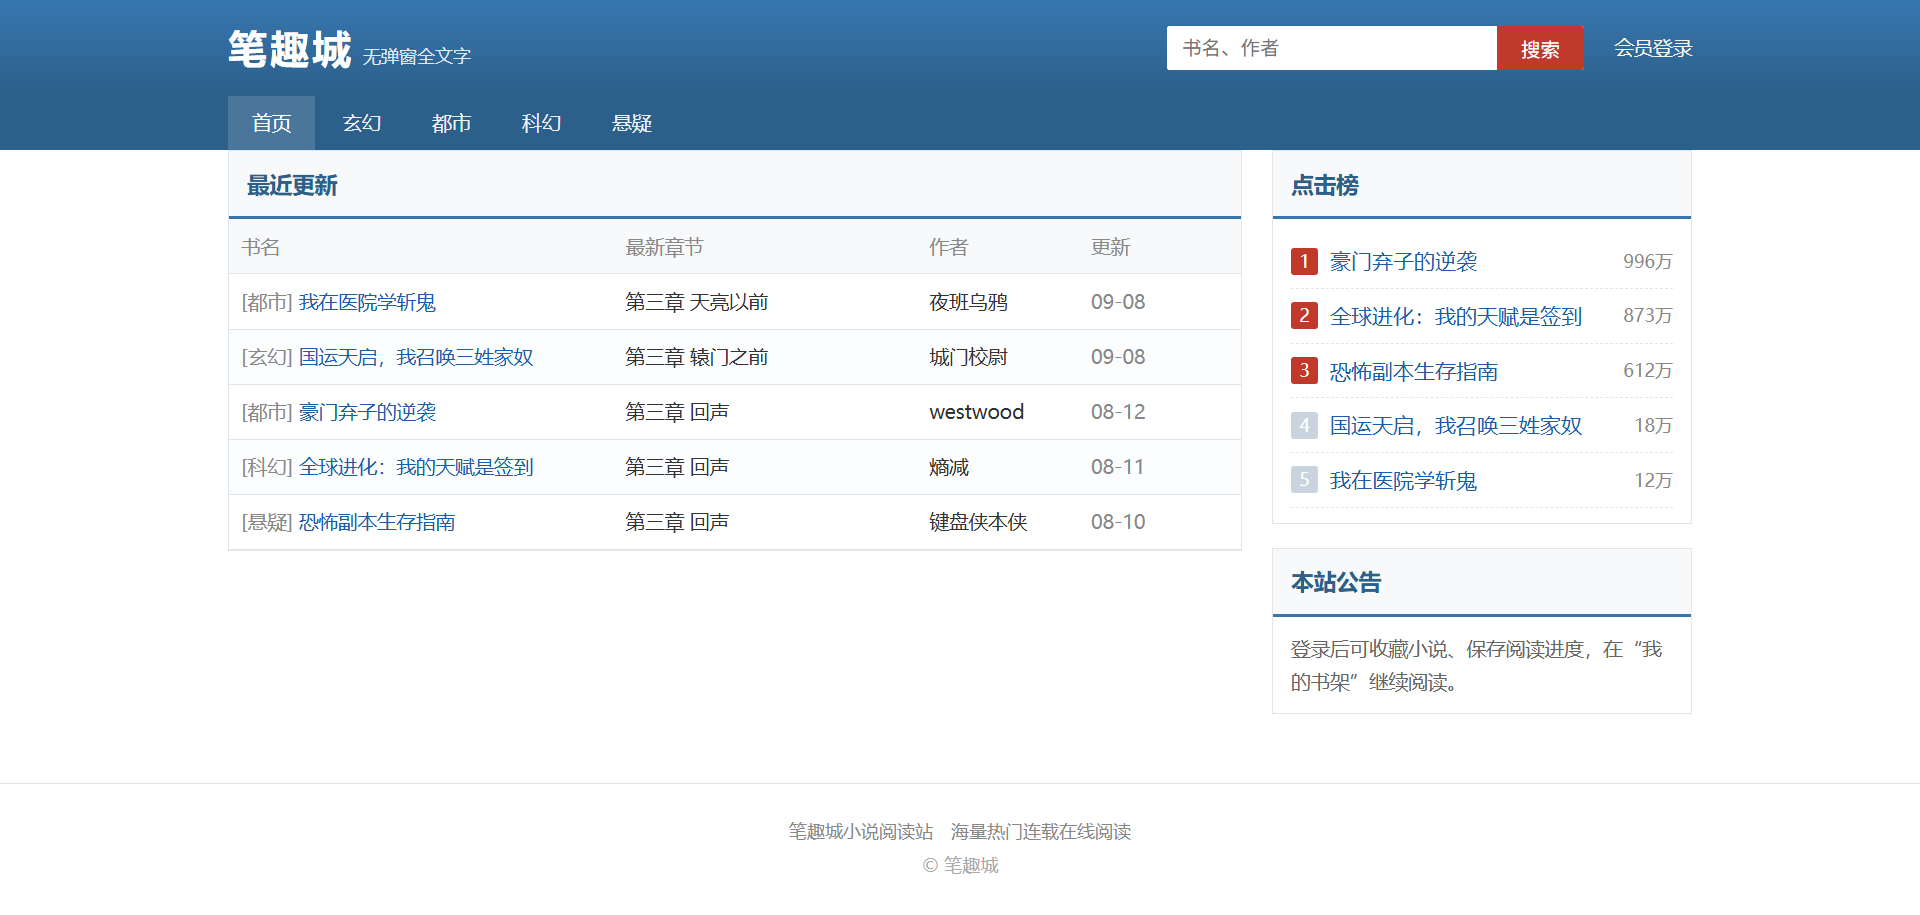Open 全球进化：我的天赋是签到 in recent updates table

pos(416,467)
